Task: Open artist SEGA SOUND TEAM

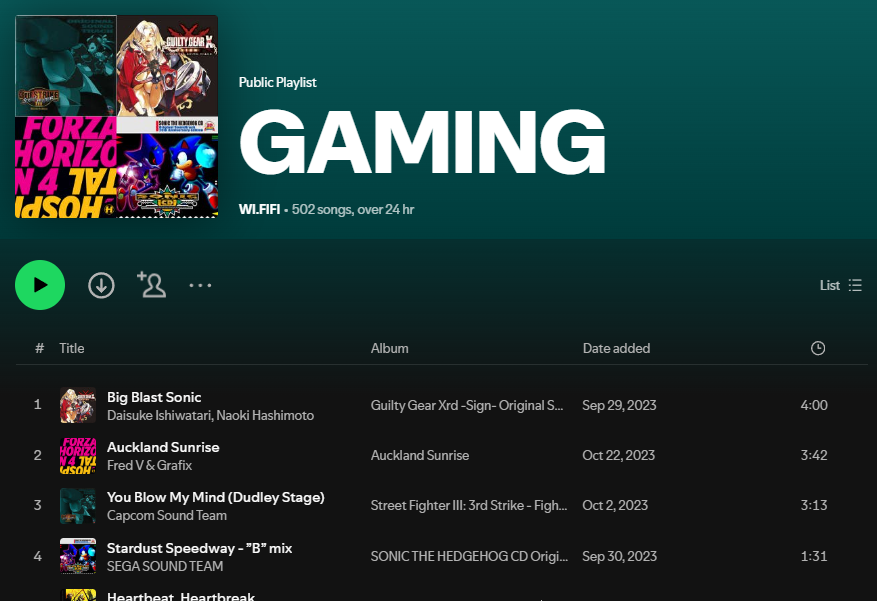Action: tap(165, 566)
